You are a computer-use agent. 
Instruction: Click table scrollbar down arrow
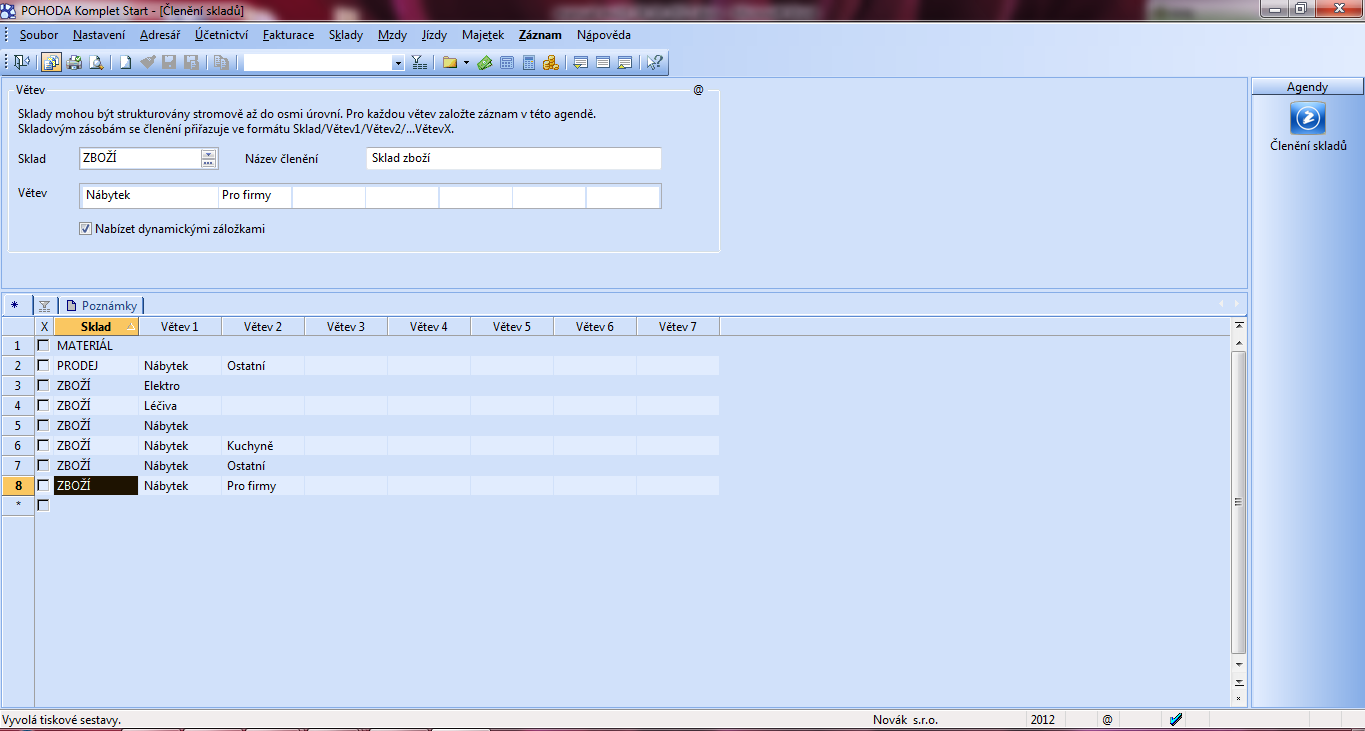point(1239,664)
